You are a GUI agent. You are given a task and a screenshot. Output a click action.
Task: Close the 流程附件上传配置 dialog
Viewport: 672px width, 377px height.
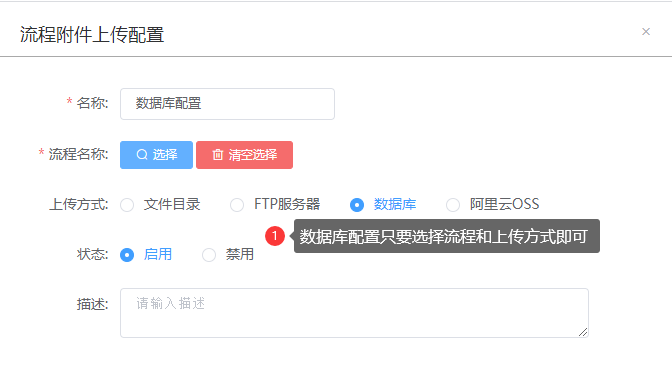tap(646, 32)
